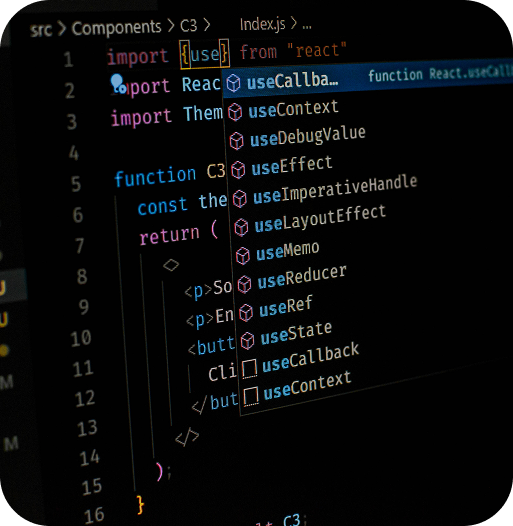This screenshot has width=513, height=526.
Task: Open src breadcrumb segment
Action: click(x=41, y=30)
